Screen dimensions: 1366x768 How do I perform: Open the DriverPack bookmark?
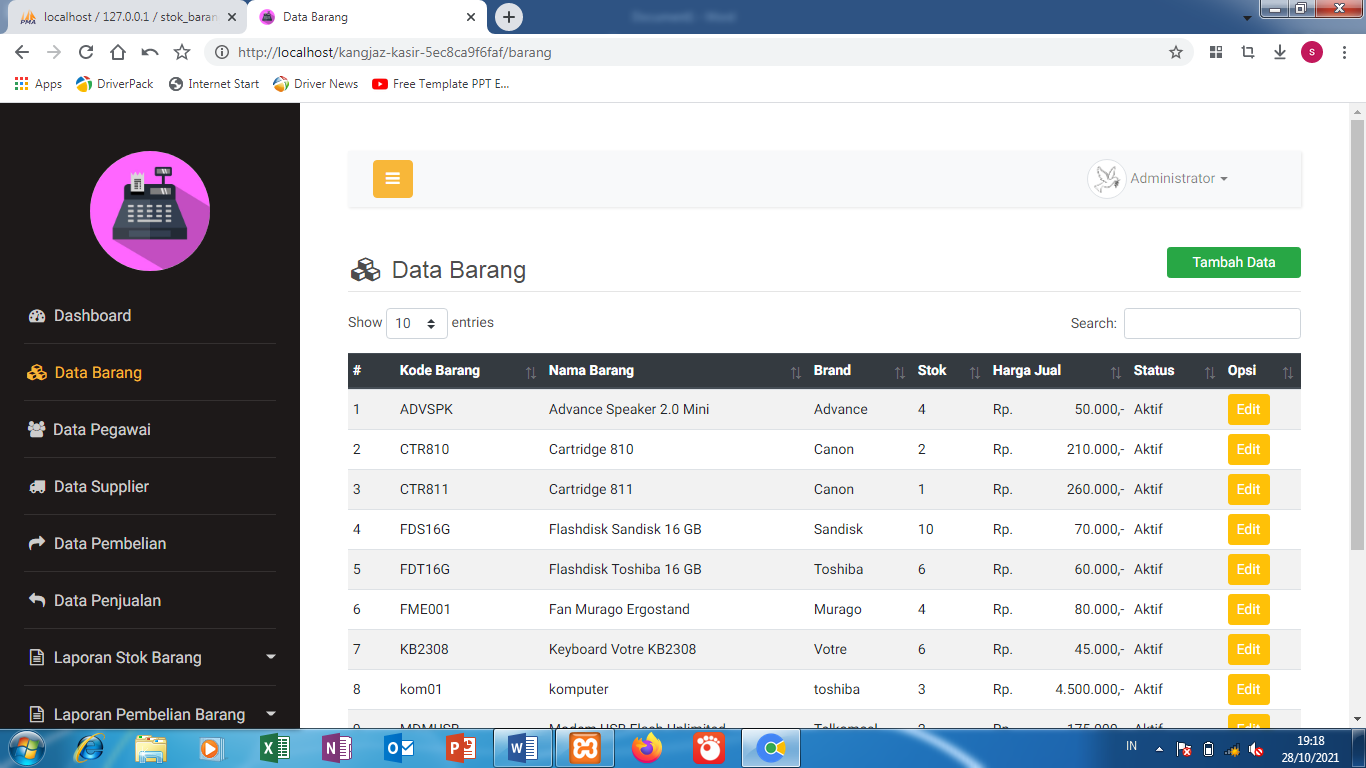(x=115, y=84)
